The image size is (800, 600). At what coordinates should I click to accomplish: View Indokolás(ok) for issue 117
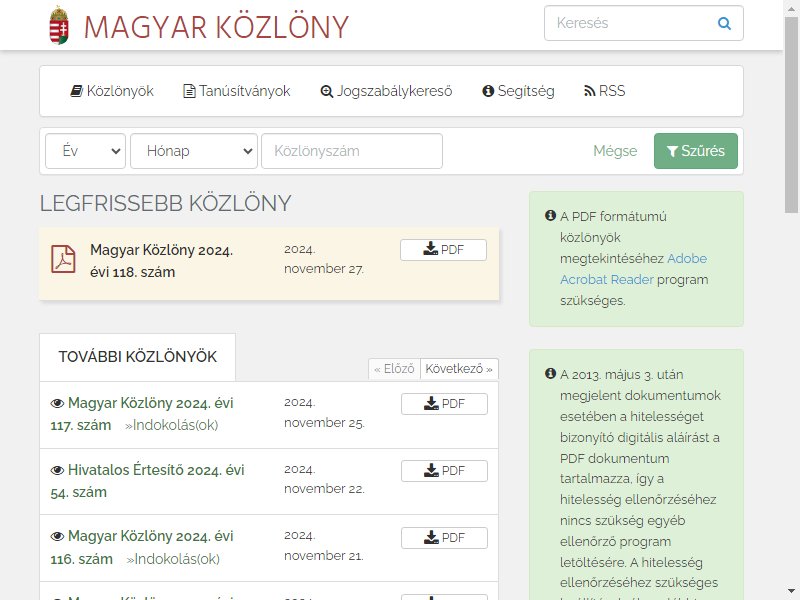(171, 426)
